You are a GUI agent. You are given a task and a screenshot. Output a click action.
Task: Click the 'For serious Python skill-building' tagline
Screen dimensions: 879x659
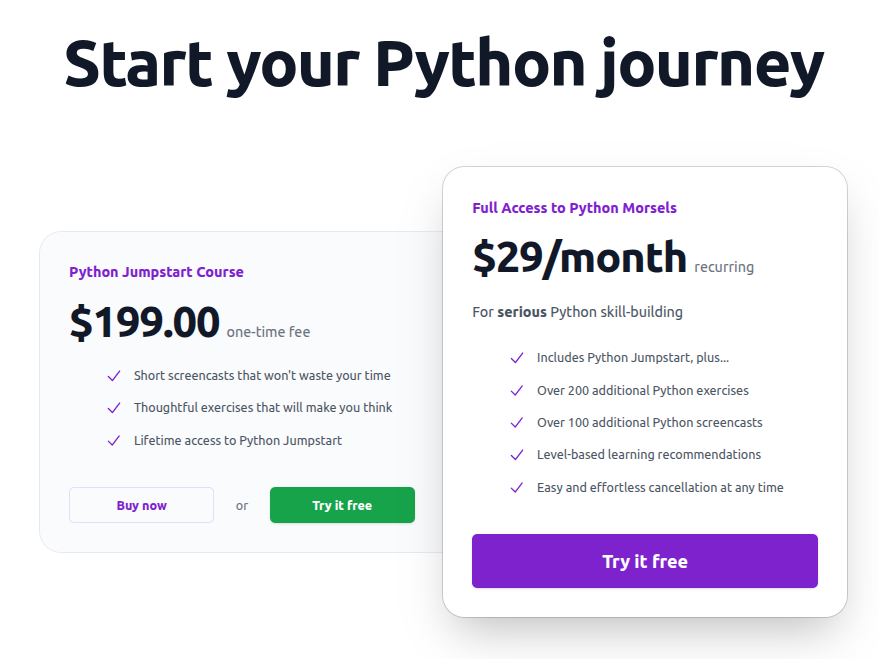(x=577, y=312)
